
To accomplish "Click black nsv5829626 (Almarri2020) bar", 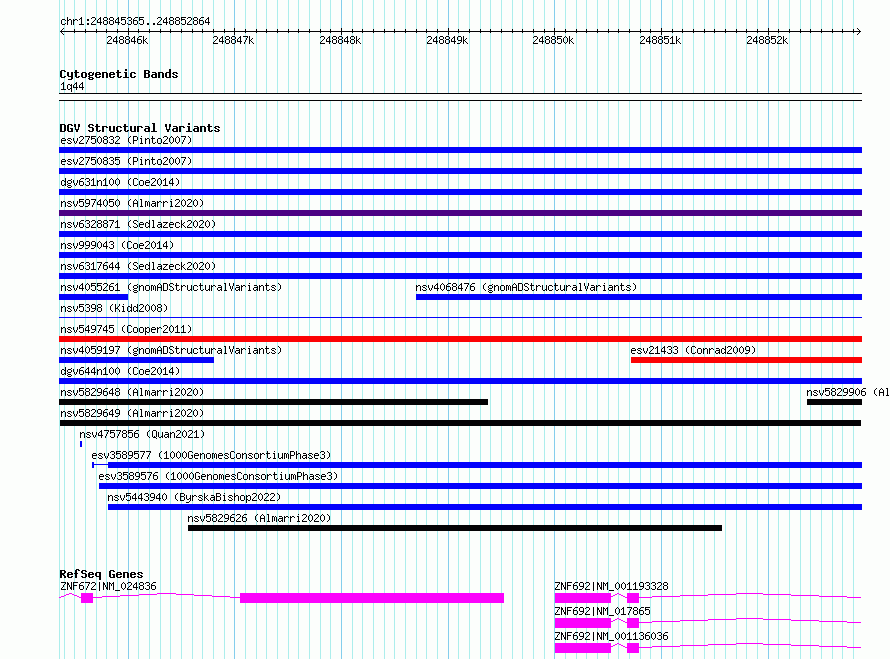I will pos(455,528).
